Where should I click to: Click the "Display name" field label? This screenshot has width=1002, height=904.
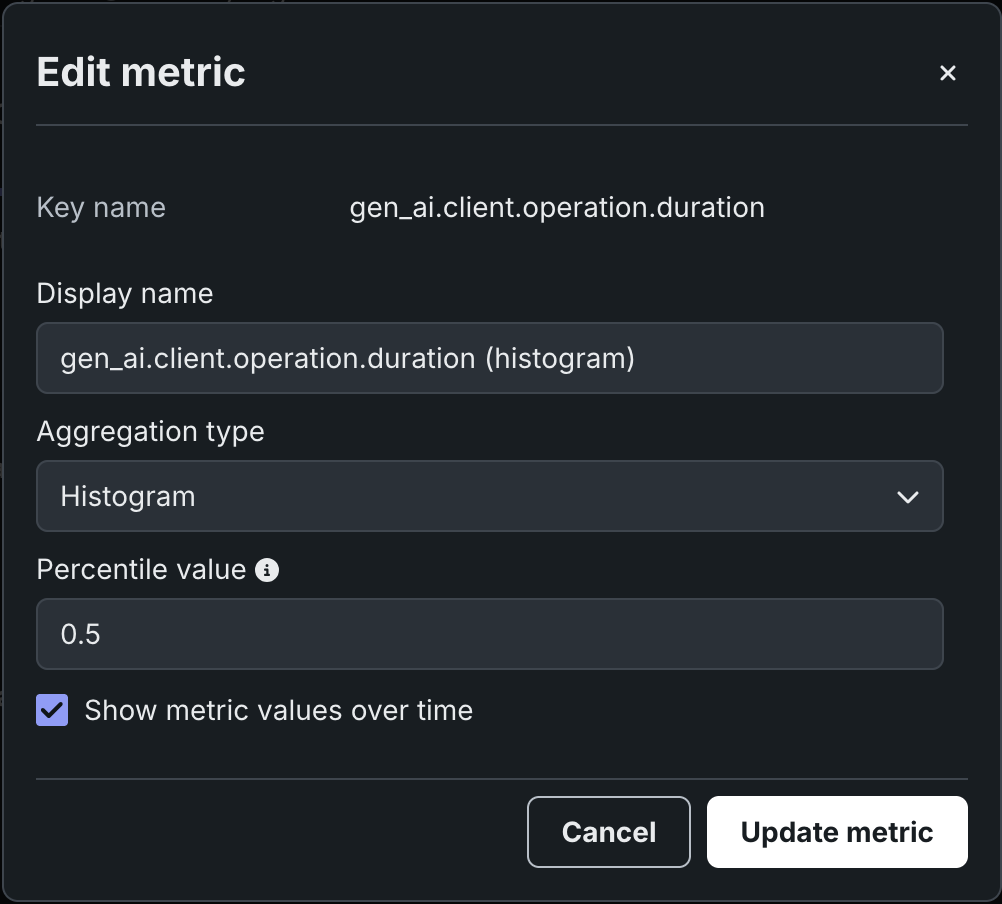coord(125,294)
